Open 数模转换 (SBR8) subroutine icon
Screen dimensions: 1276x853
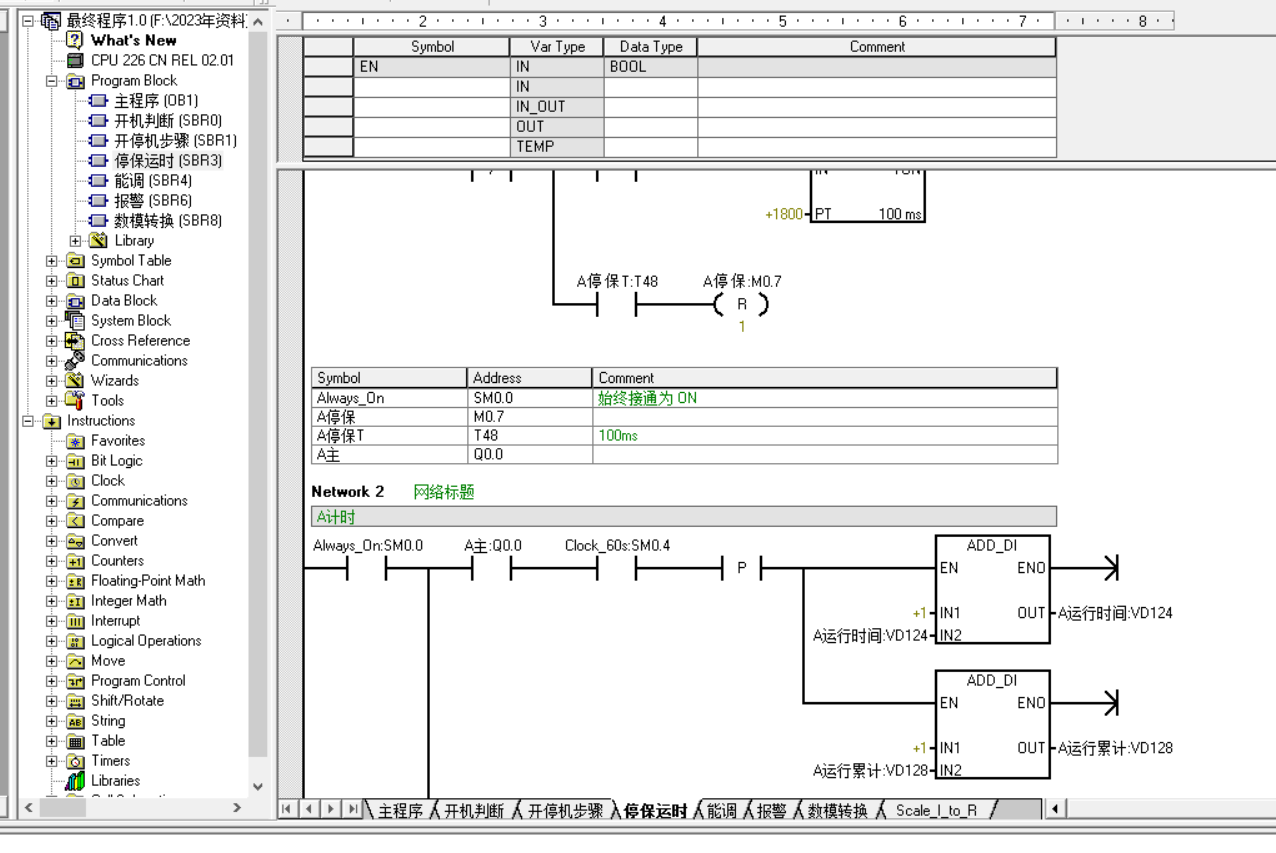point(97,220)
